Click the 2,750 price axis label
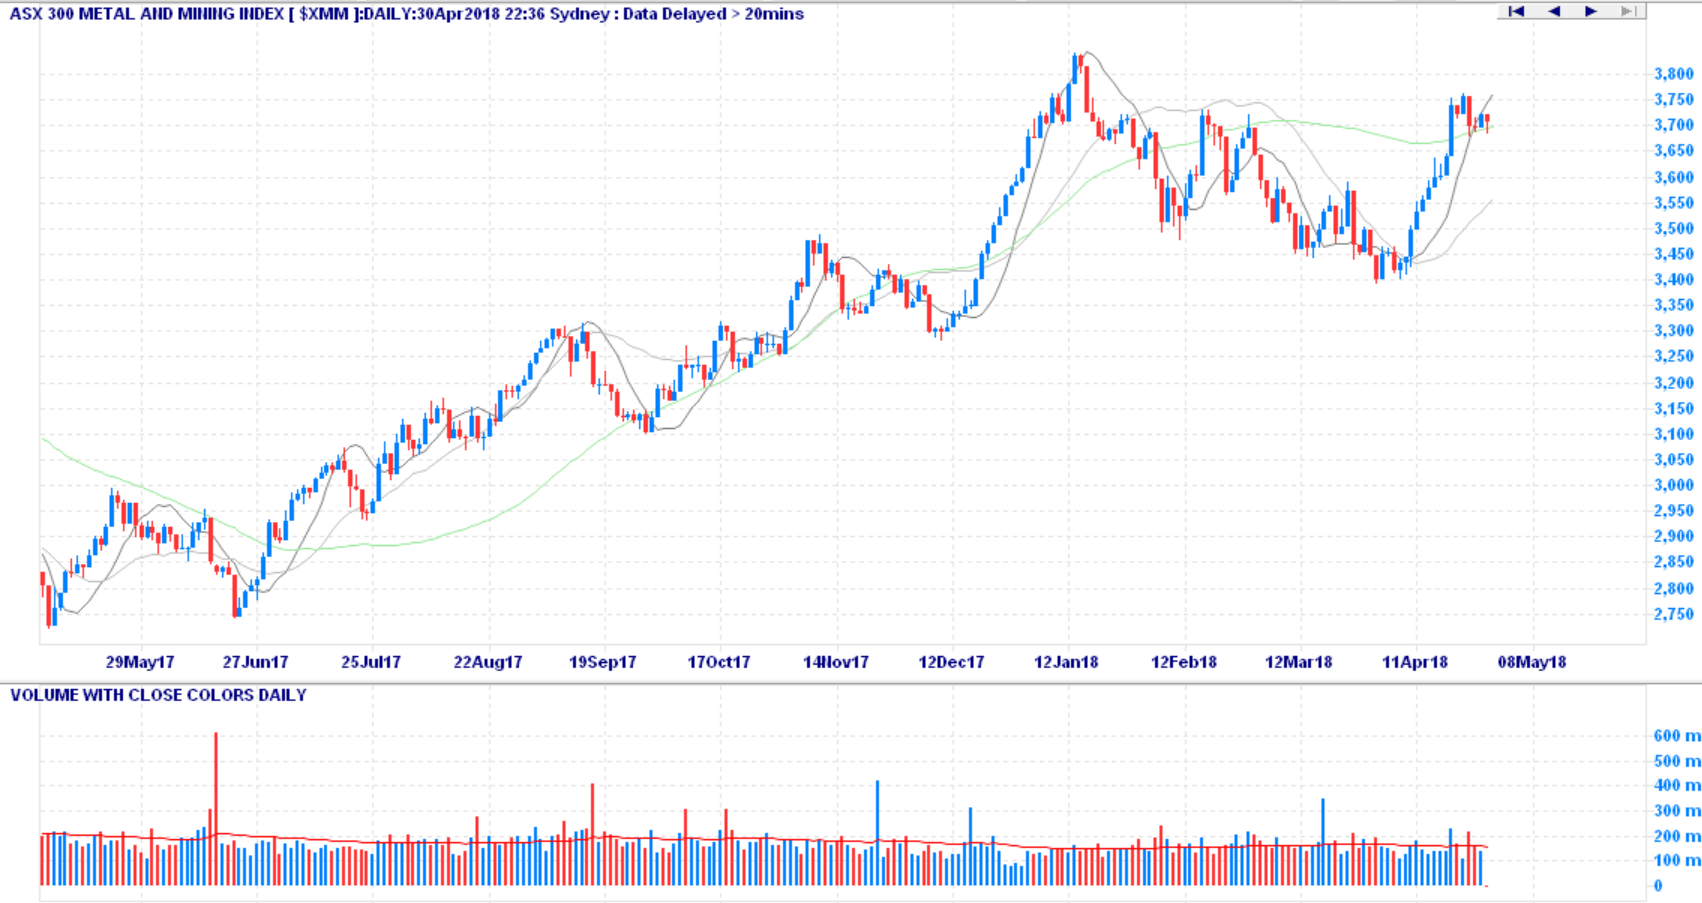The height and width of the screenshot is (903, 1702). [1674, 614]
